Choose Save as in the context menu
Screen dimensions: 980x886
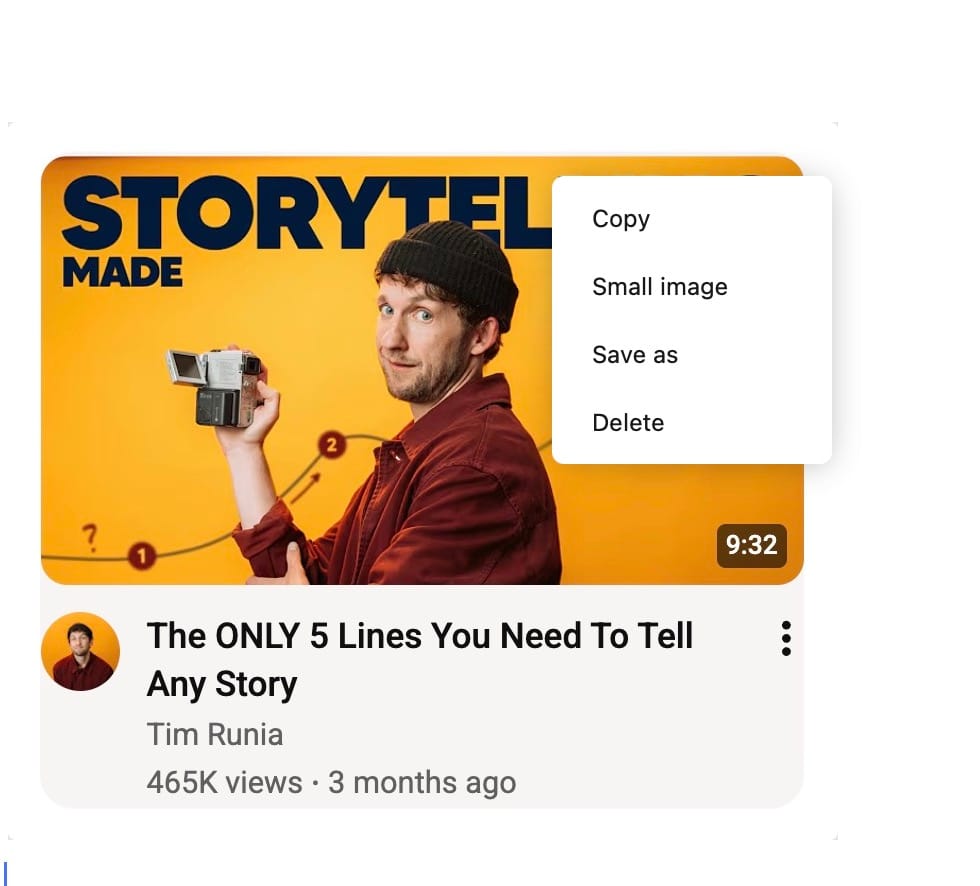click(635, 355)
